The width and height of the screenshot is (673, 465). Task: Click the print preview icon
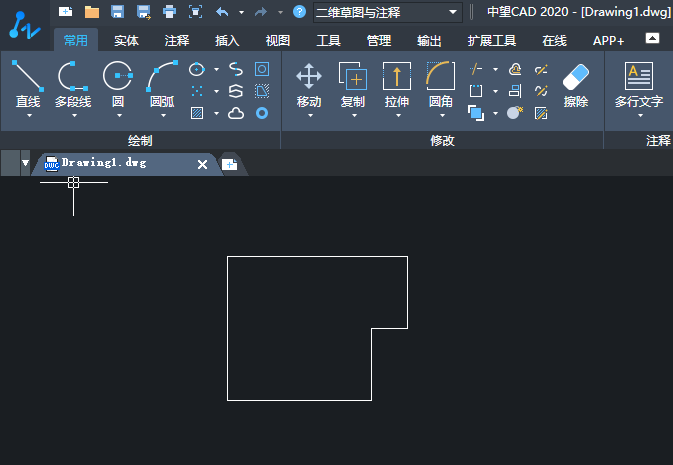pos(195,12)
